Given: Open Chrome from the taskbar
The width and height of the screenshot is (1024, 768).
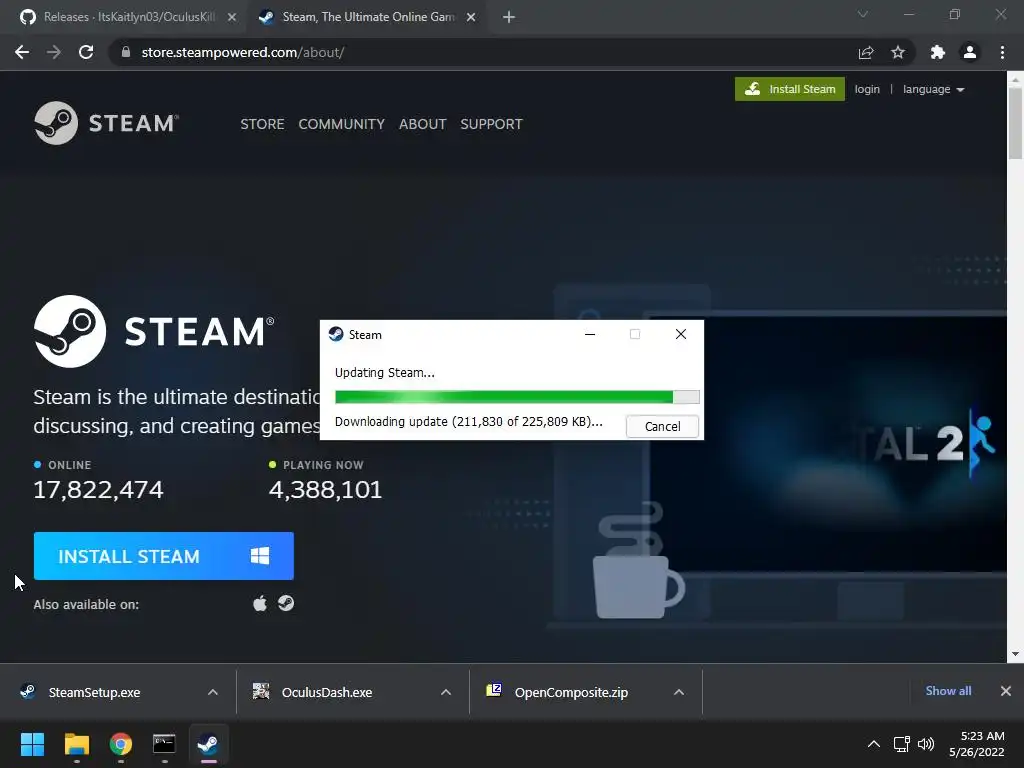Looking at the screenshot, I should [x=120, y=744].
